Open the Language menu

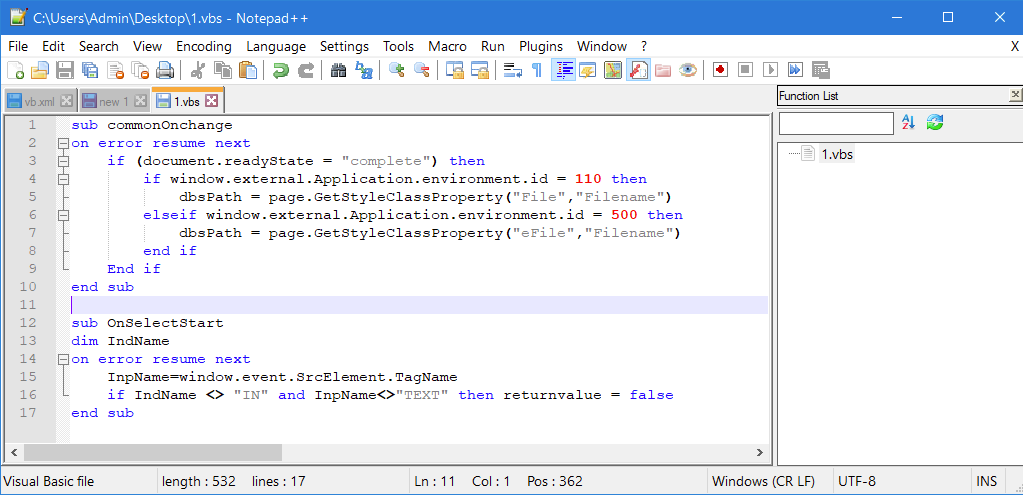[276, 46]
